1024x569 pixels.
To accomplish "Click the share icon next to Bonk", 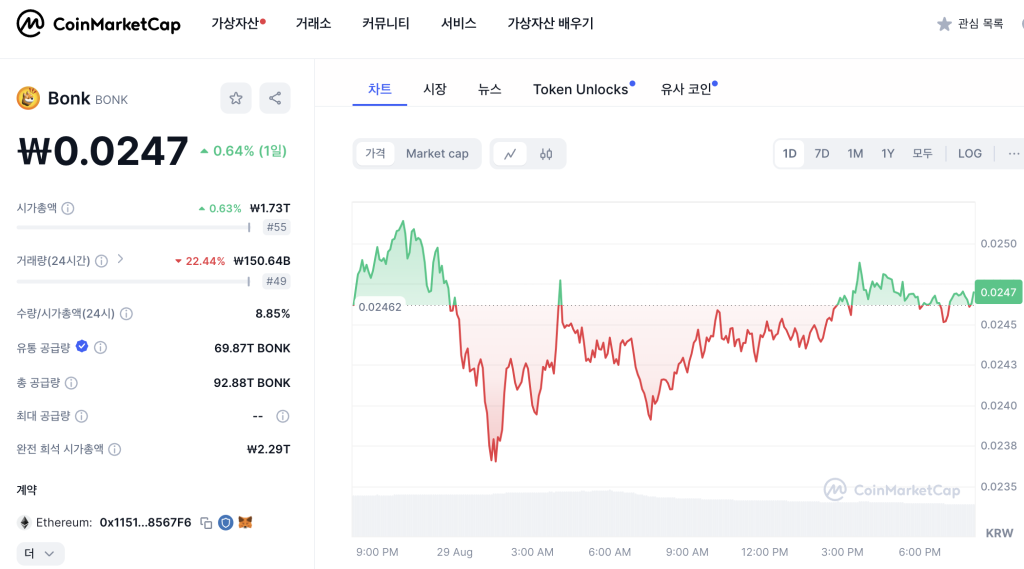I will tap(275, 98).
